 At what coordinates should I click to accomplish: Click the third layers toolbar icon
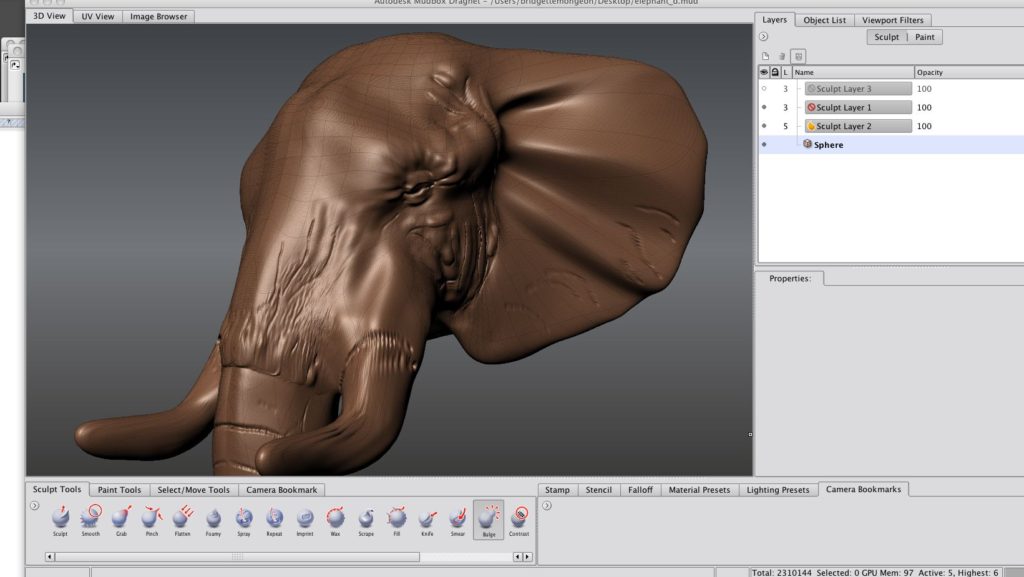coord(798,56)
